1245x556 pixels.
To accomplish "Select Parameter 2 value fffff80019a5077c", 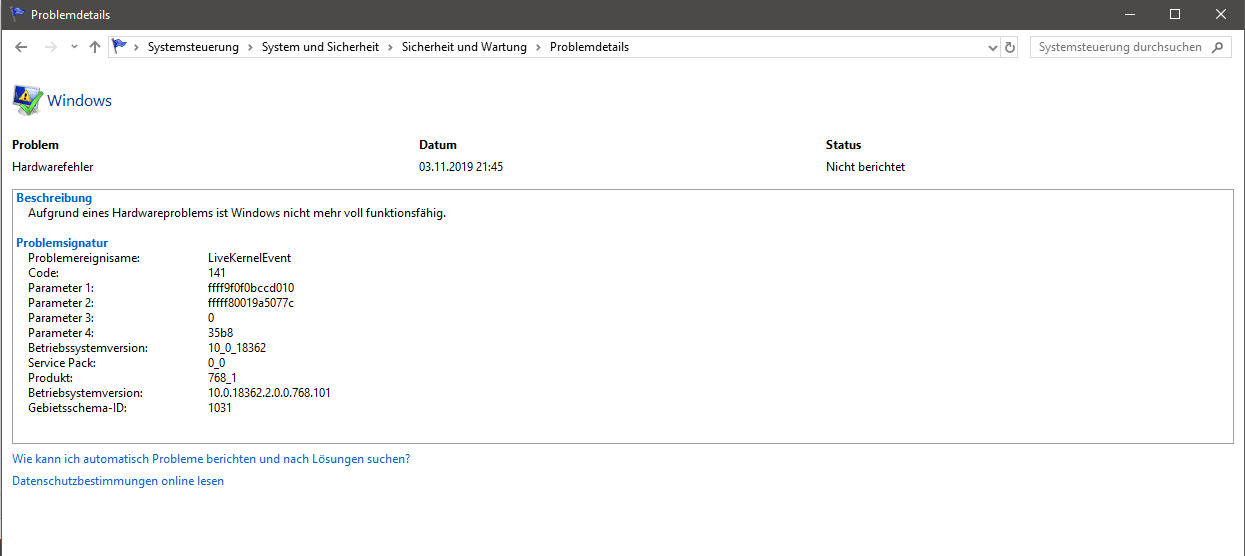I will click(251, 303).
